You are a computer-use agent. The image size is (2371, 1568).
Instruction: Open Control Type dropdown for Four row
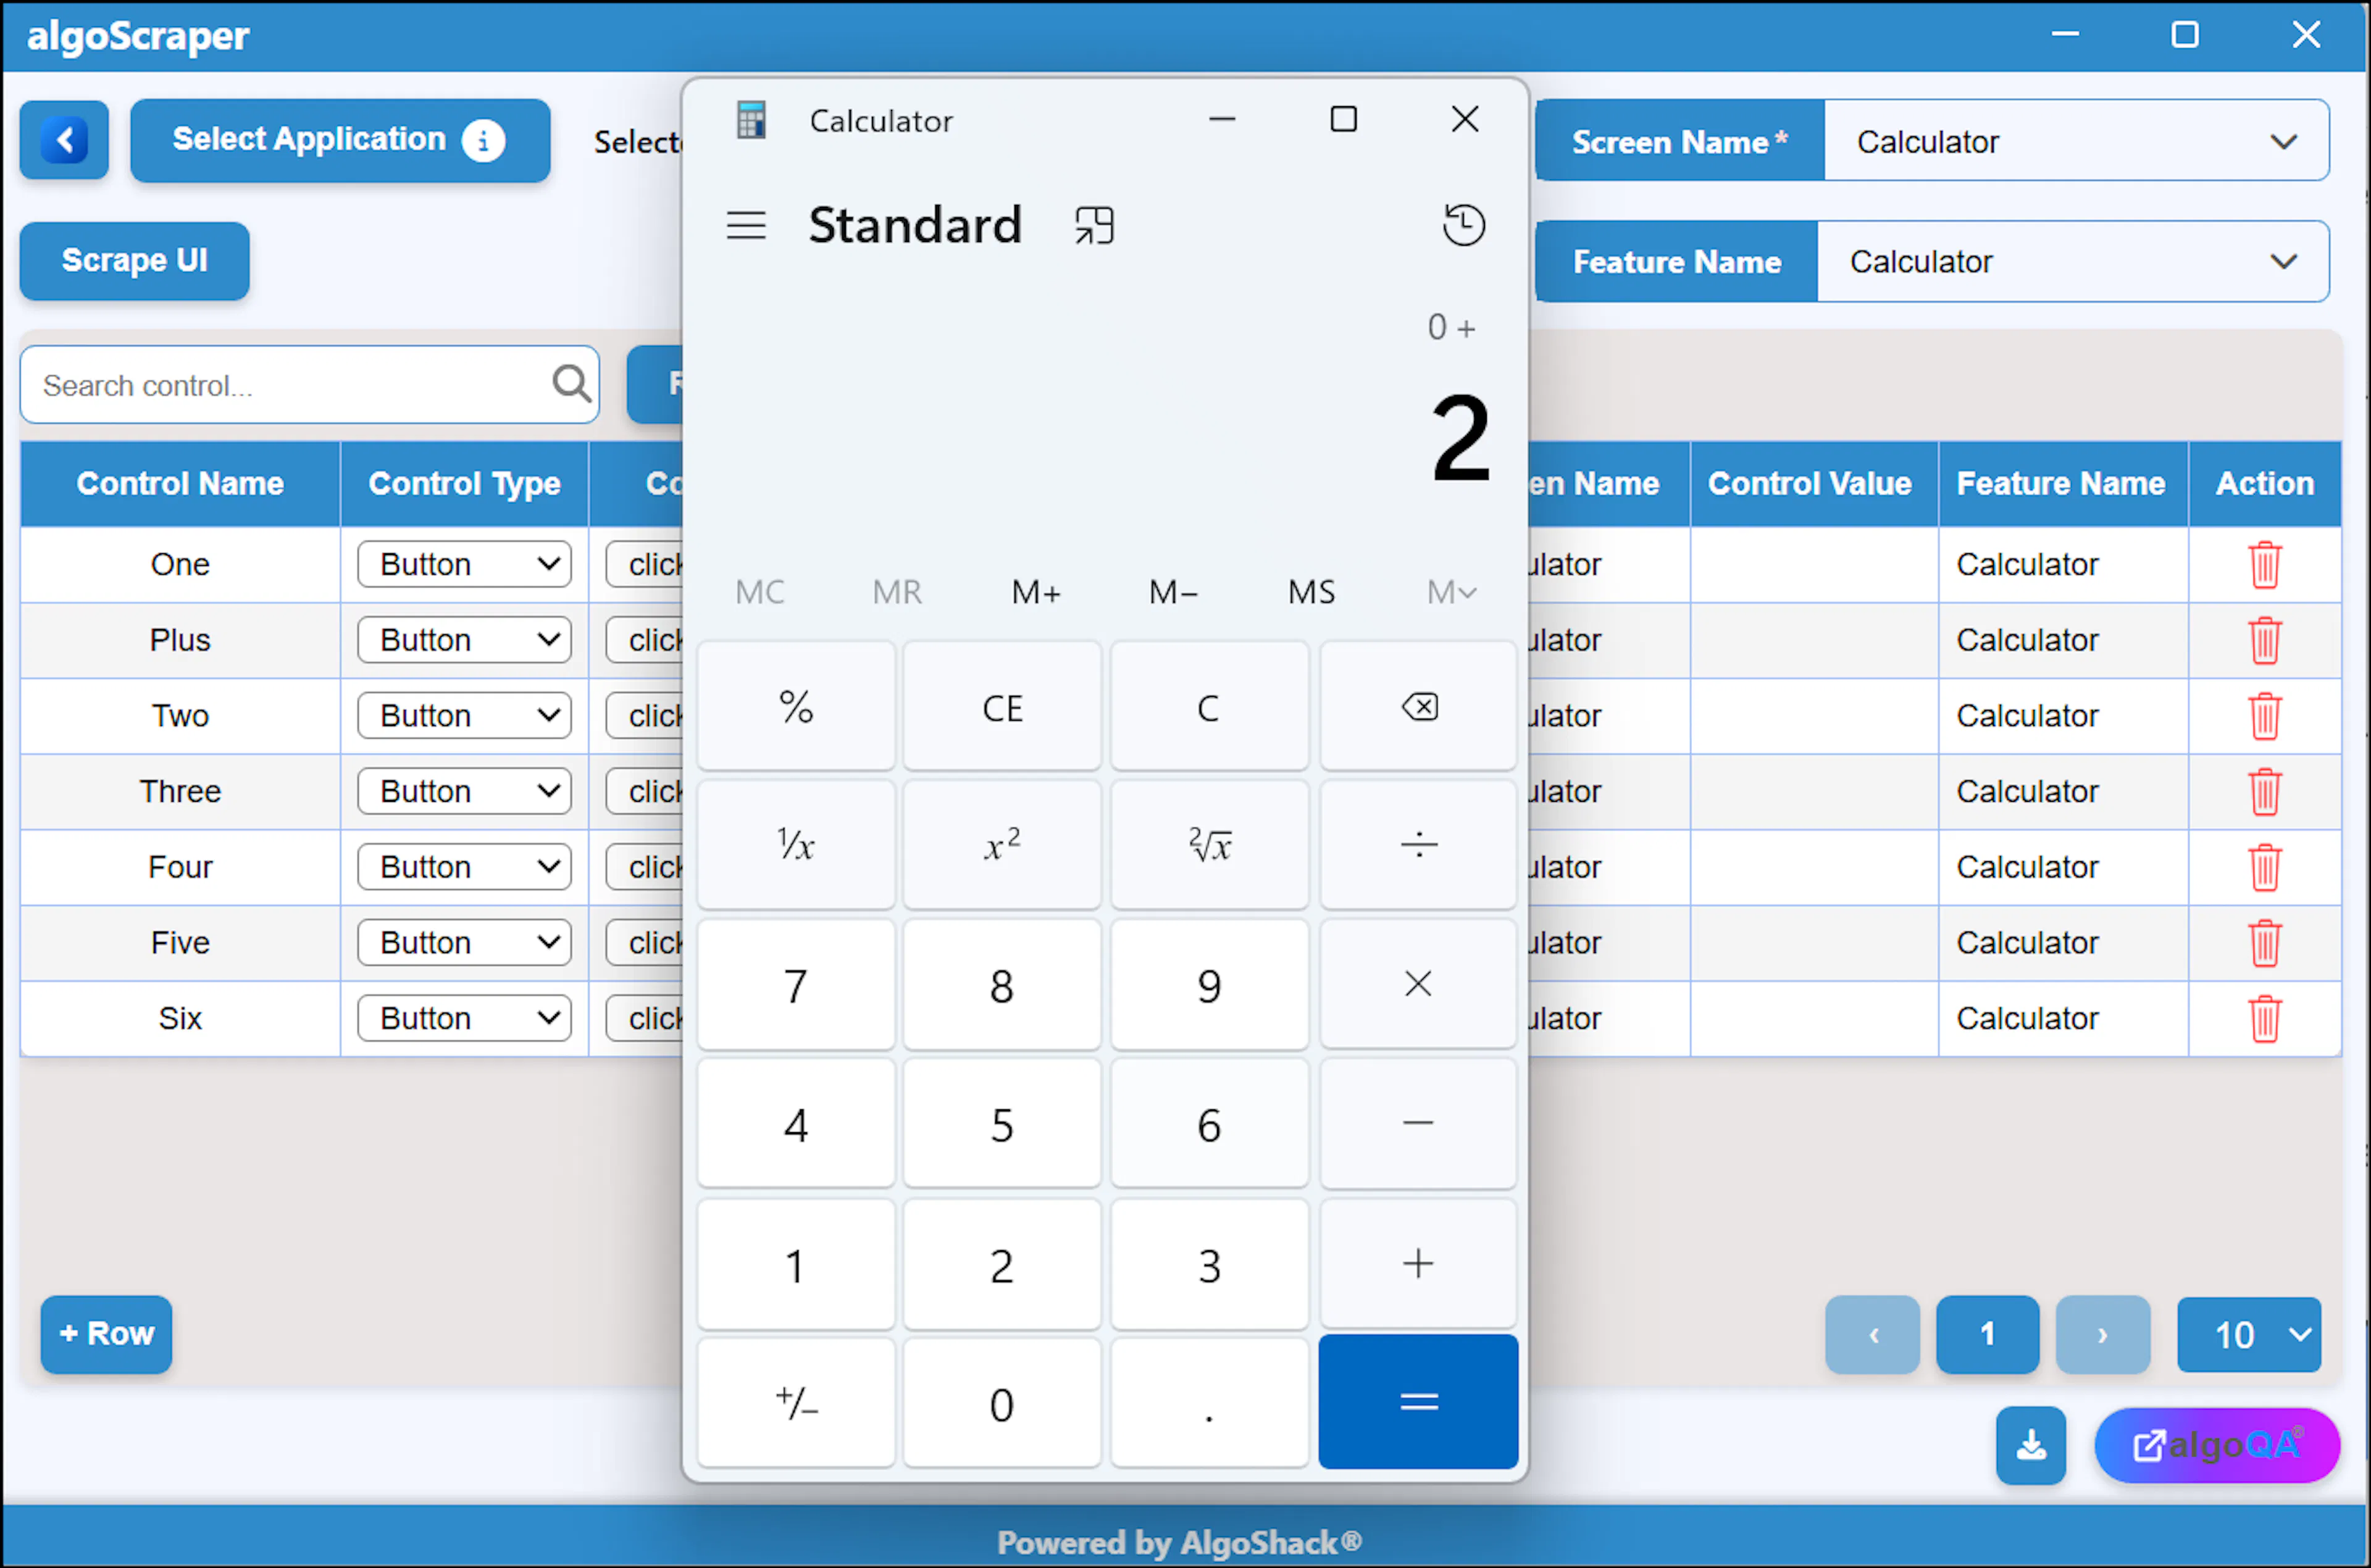tap(465, 868)
